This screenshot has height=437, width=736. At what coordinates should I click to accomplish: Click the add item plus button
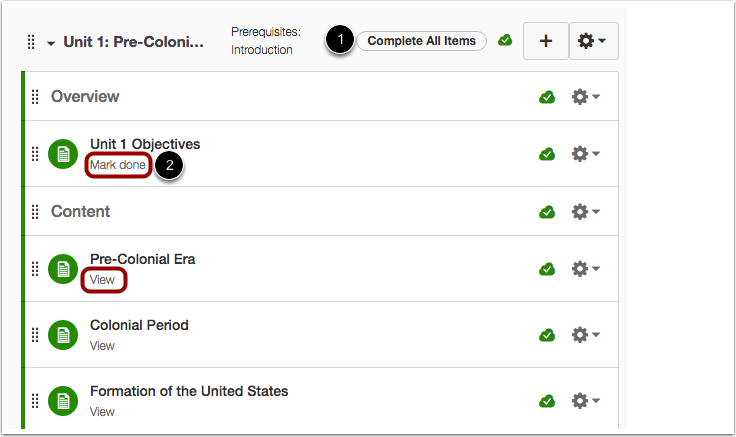tap(546, 41)
